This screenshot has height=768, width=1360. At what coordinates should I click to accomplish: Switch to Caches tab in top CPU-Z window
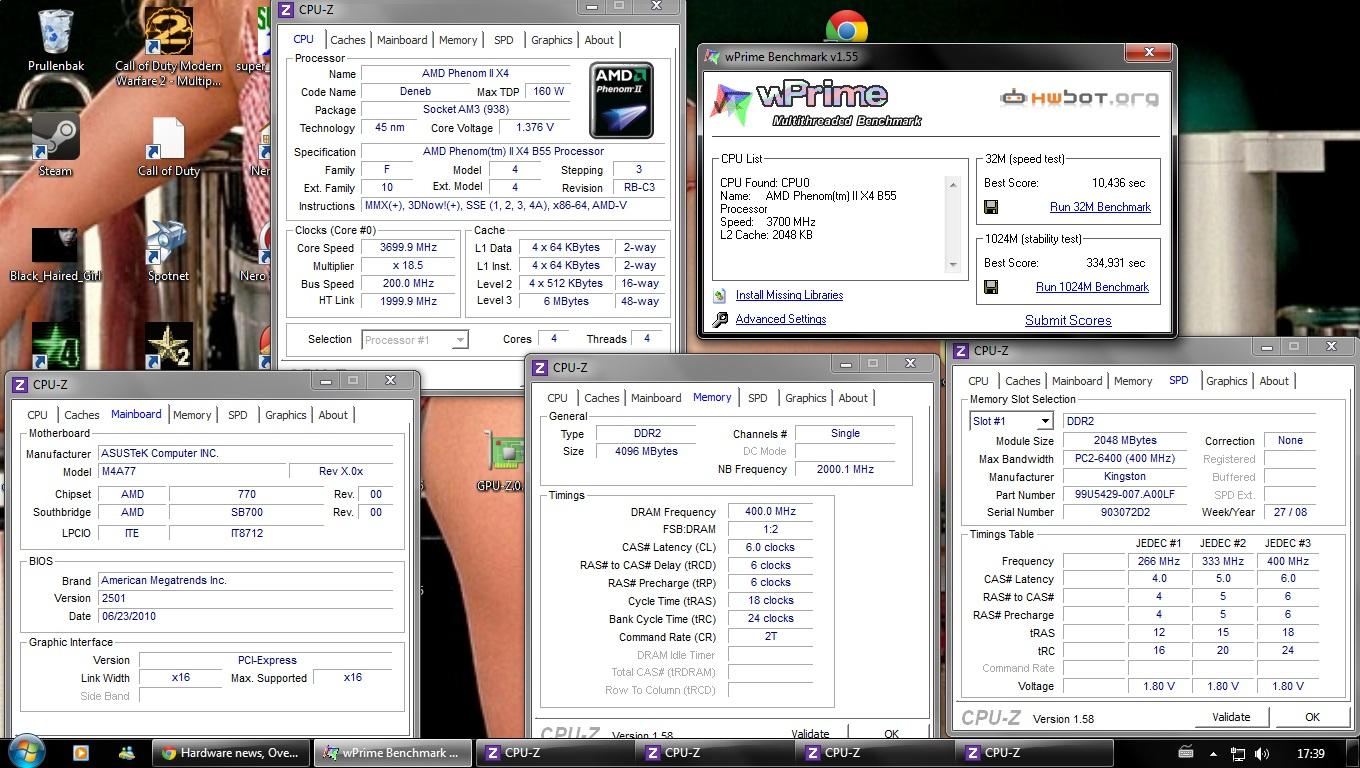tap(347, 40)
